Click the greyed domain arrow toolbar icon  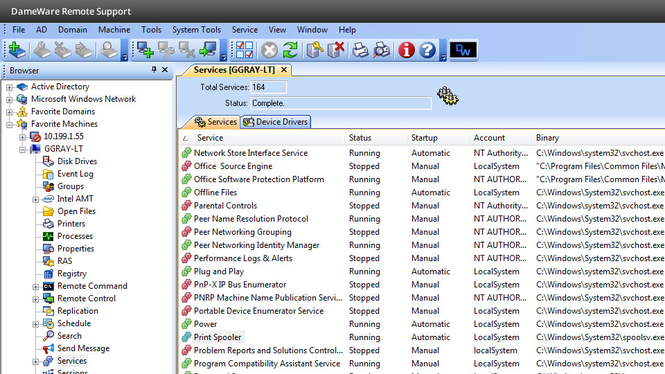coord(84,50)
